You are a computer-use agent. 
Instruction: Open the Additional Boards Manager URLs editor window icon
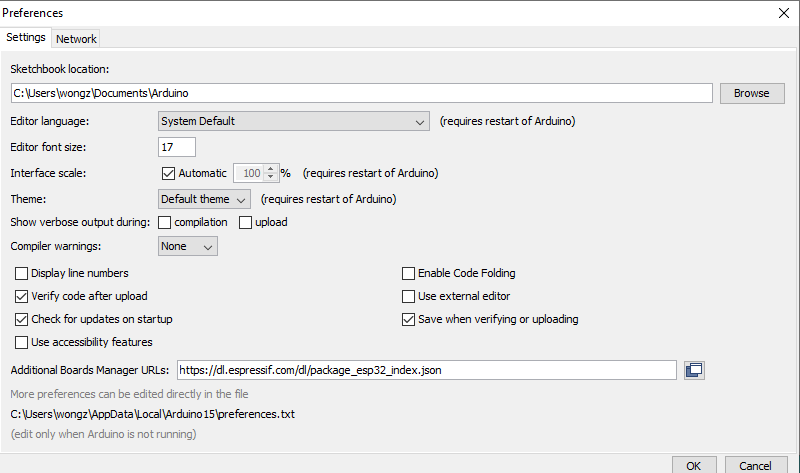694,370
